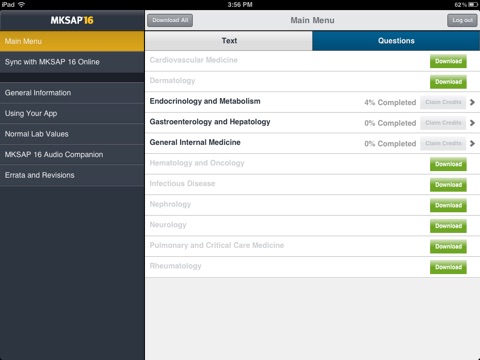Click Gastroenterology's 0% Completed label
The image size is (480, 360).
pos(390,123)
